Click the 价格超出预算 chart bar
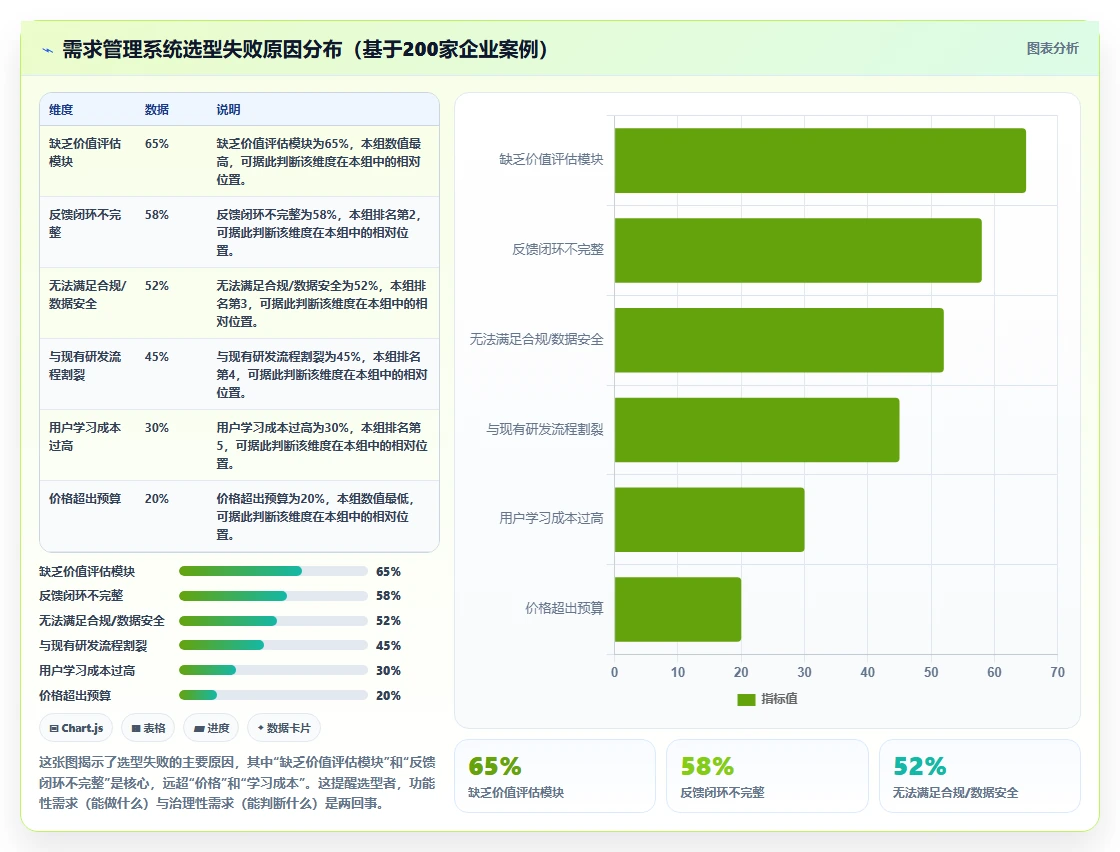The height and width of the screenshot is (852, 1120). pos(678,609)
